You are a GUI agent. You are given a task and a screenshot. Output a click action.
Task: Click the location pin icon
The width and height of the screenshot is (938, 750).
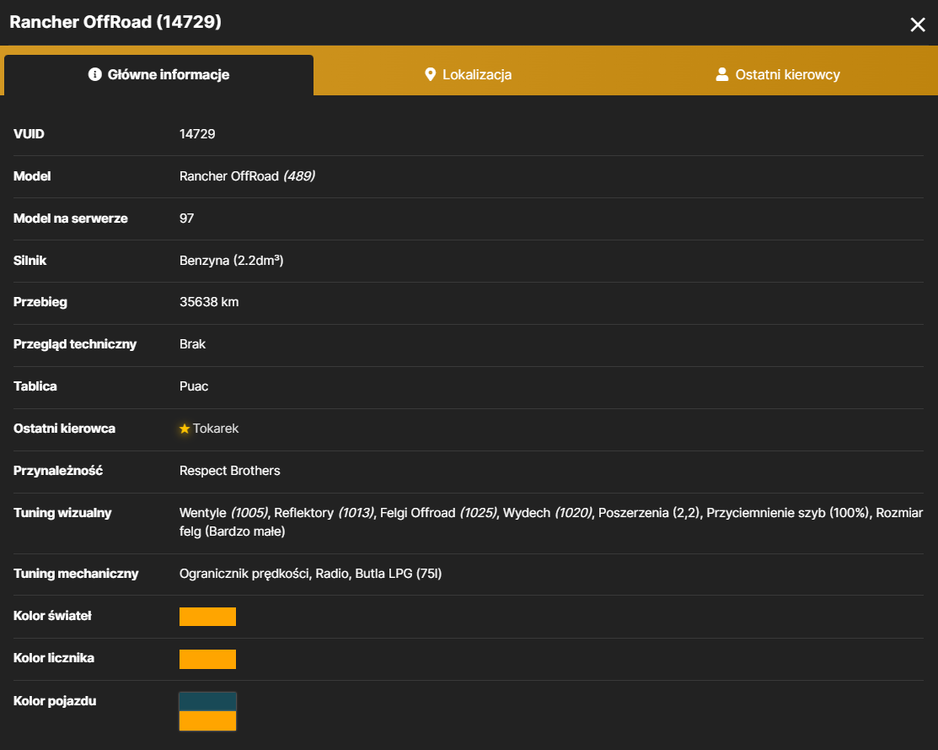point(430,74)
